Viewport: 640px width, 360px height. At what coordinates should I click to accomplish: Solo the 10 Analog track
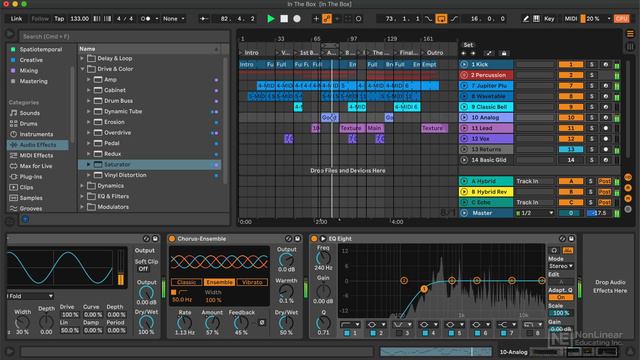(x=591, y=118)
